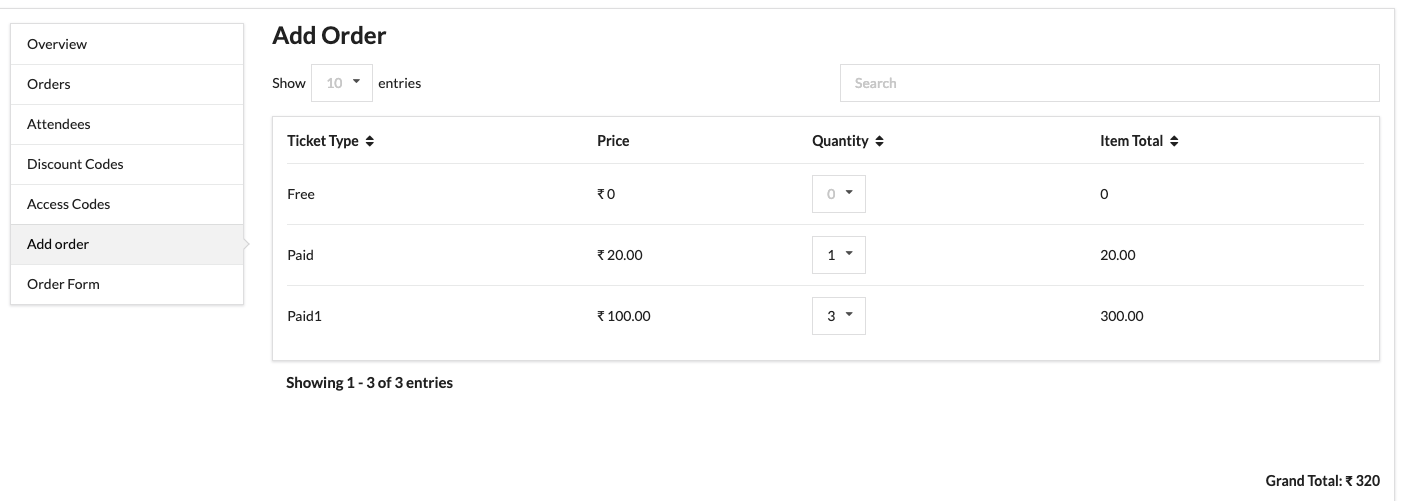Change quantity for Paid ticket
The height and width of the screenshot is (501, 1403).
click(x=838, y=255)
